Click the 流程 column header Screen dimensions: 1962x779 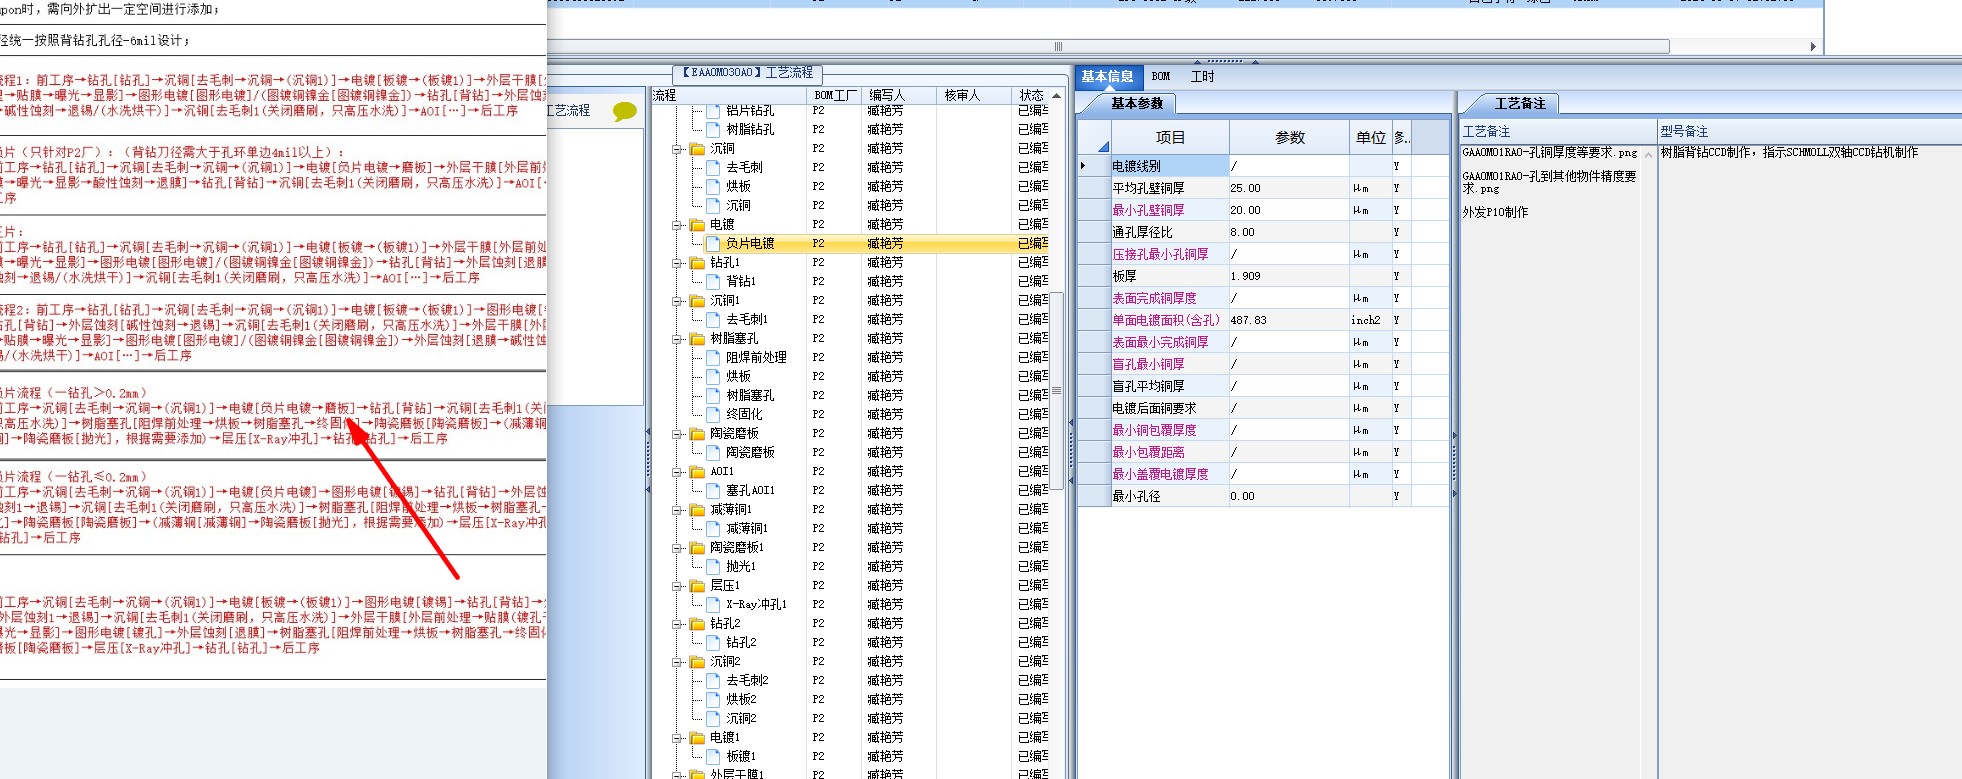coord(729,95)
